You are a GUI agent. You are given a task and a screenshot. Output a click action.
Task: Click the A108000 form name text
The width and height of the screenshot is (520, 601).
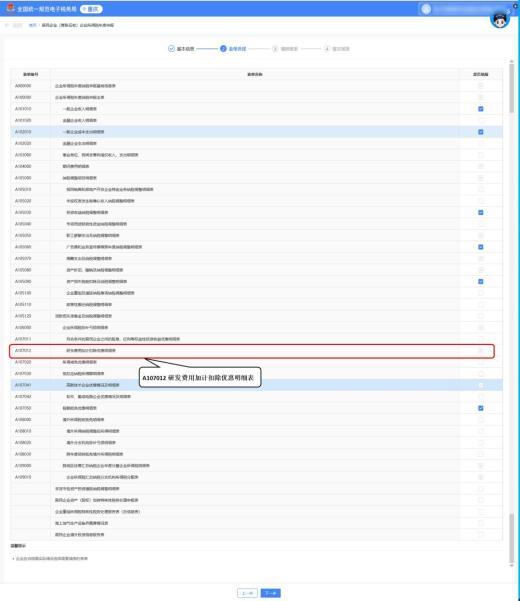tap(83, 419)
